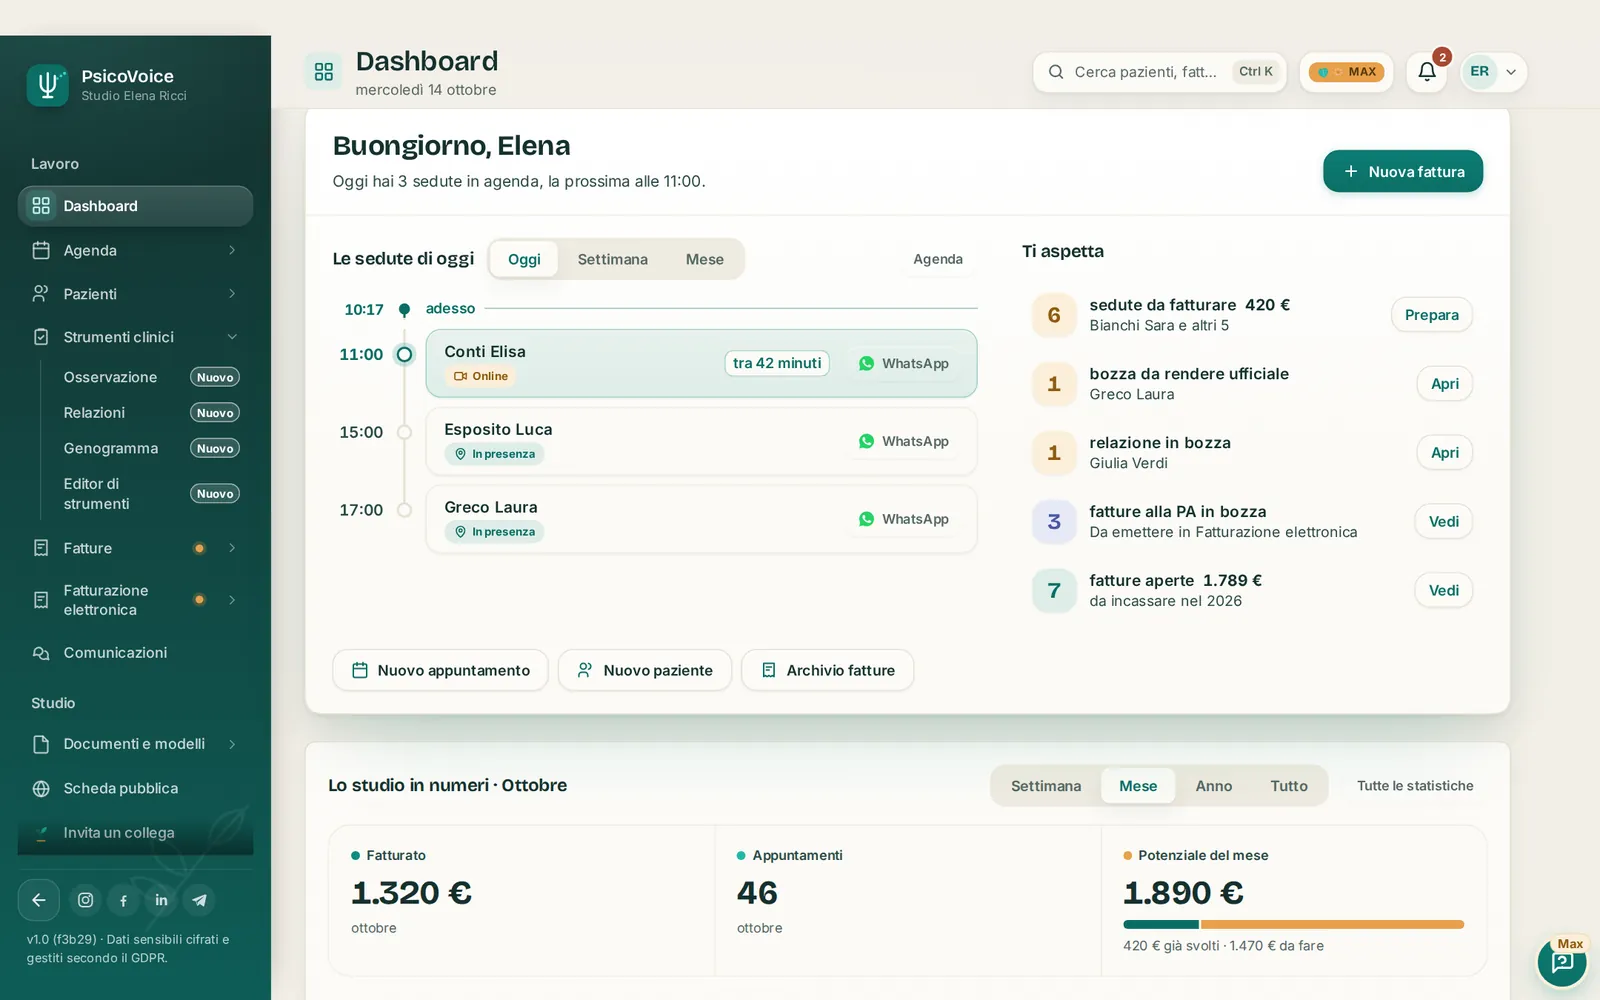Open Telegram social icon in sidebar

pyautogui.click(x=199, y=900)
